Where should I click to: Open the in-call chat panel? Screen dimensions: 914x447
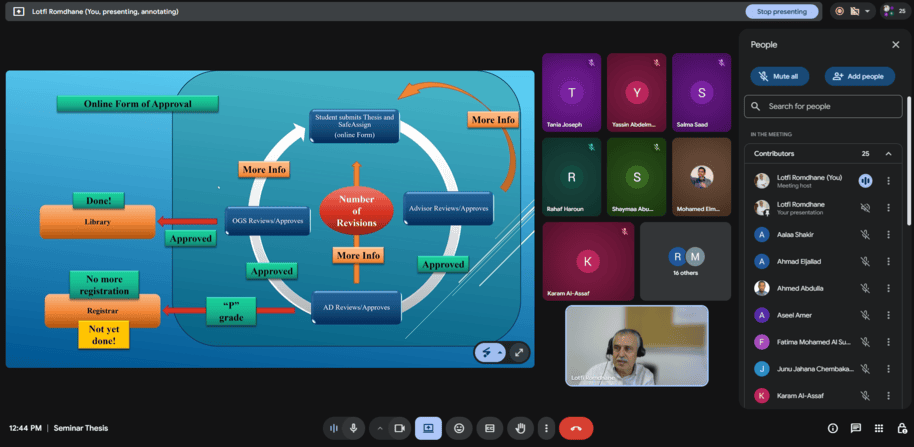pyautogui.click(x=856, y=428)
